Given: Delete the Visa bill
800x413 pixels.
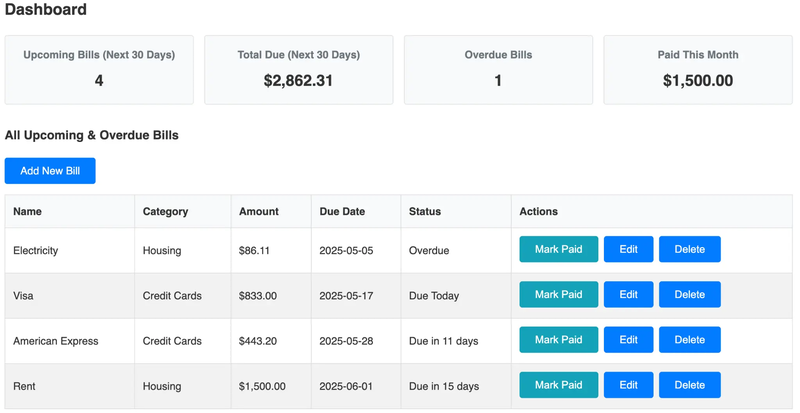Looking at the screenshot, I should click(x=690, y=295).
